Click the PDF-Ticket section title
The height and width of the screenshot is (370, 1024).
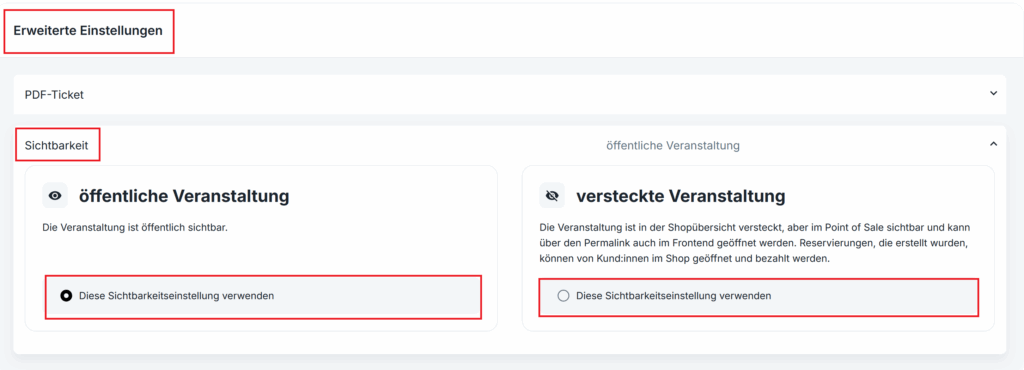54,95
